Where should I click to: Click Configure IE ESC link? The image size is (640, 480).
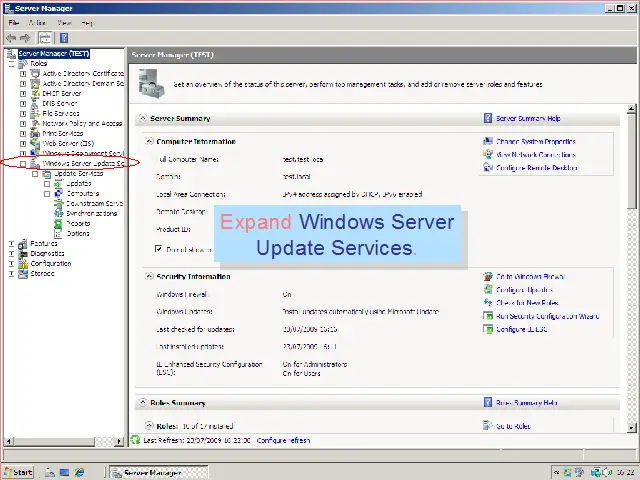click(x=522, y=329)
